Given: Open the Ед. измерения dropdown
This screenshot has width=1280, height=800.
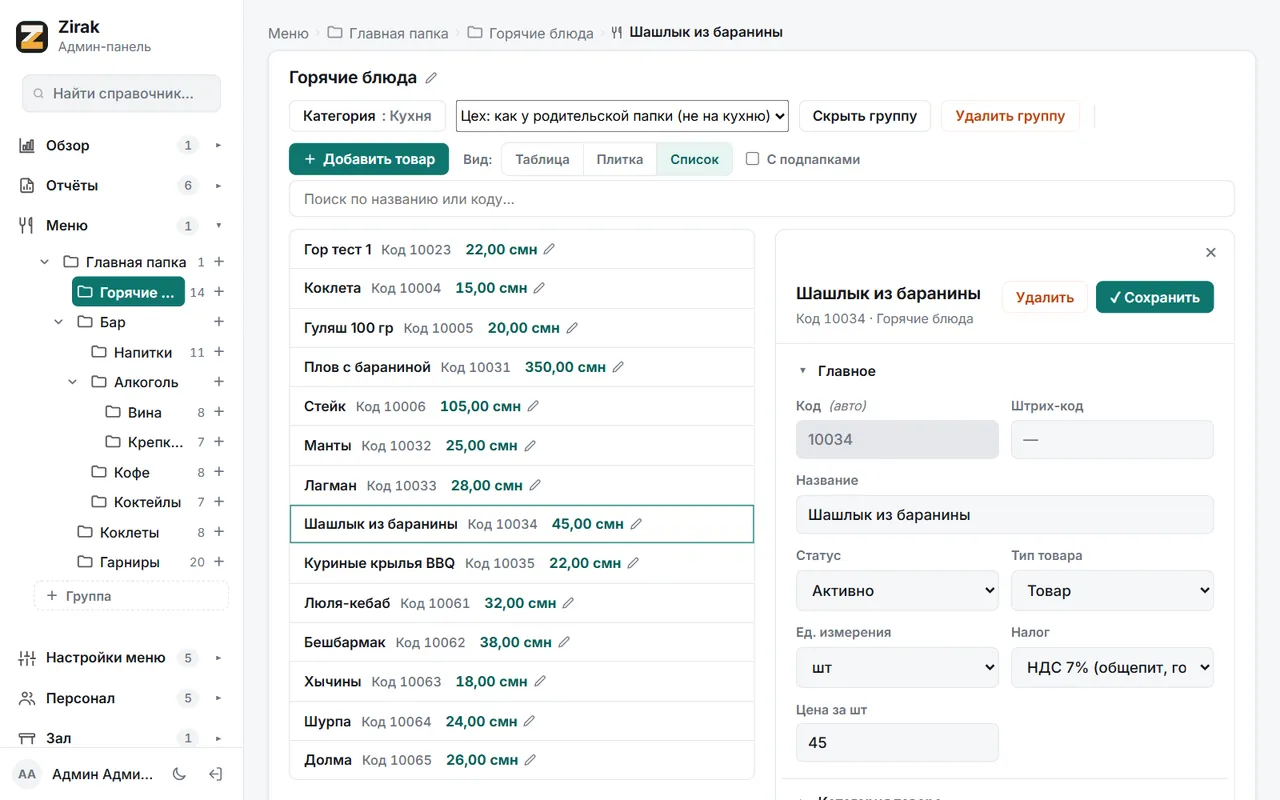Looking at the screenshot, I should point(897,667).
